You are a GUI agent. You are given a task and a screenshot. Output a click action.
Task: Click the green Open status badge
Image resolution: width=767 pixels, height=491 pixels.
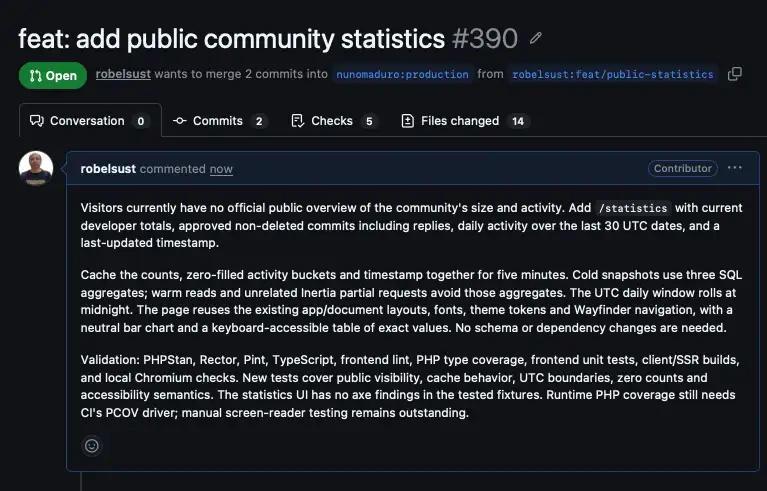tap(53, 75)
